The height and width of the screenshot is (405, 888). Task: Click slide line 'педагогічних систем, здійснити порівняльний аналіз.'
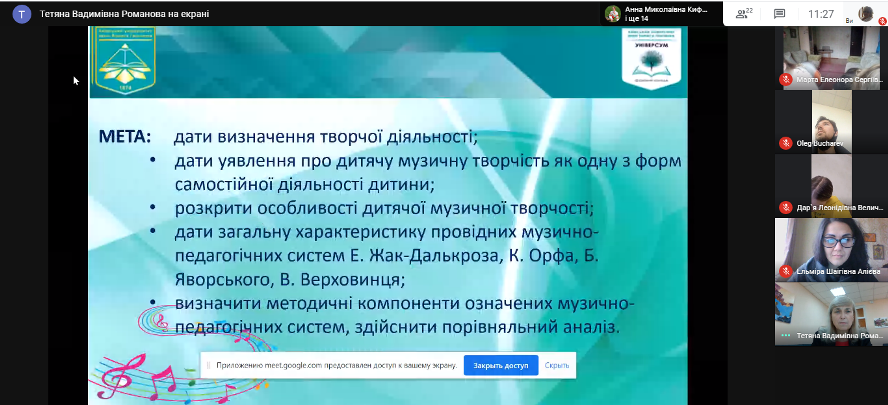(398, 327)
